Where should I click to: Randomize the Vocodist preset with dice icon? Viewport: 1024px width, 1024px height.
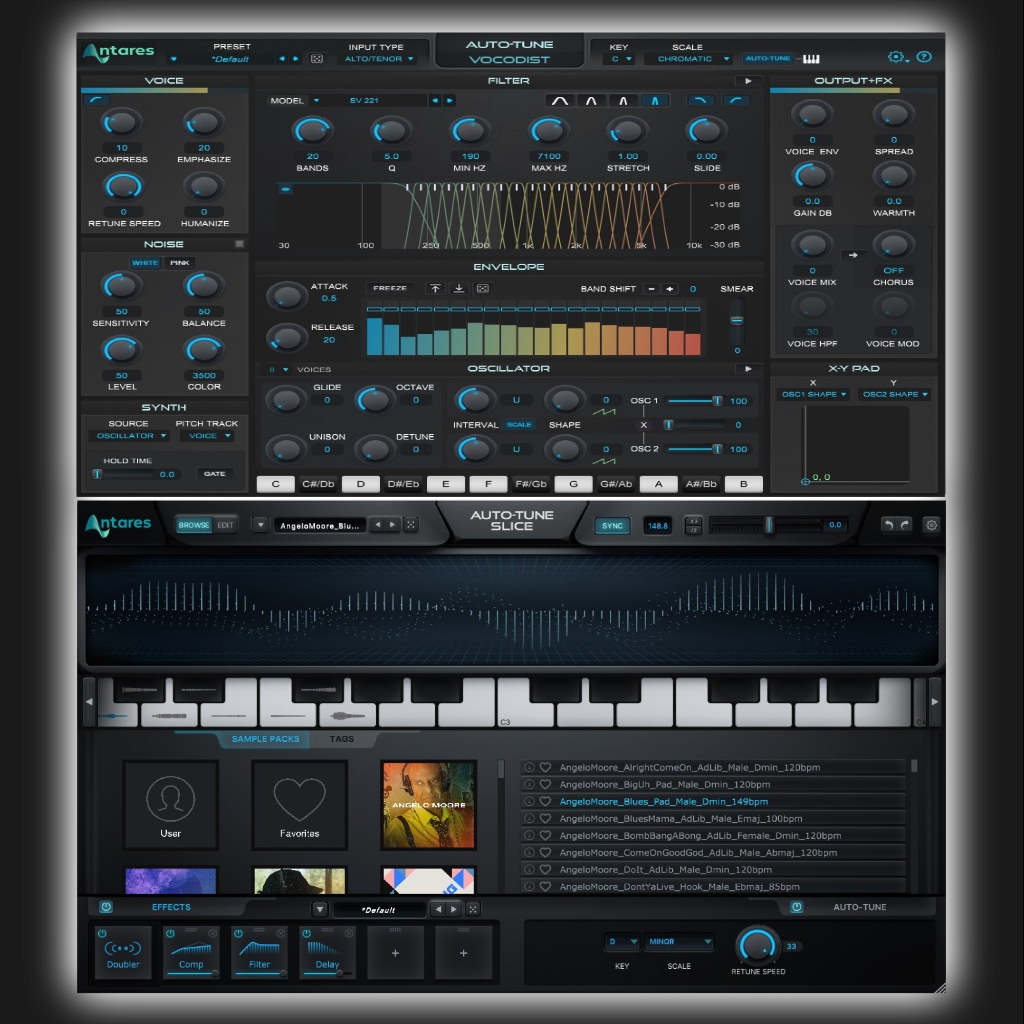[x=317, y=59]
